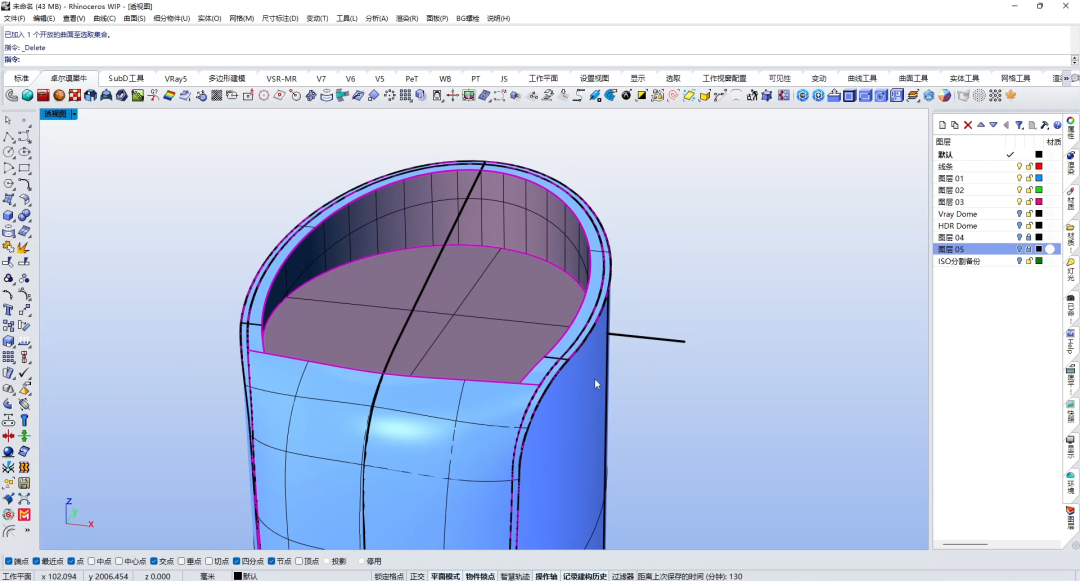
Task: Open the 曲面(S) menu
Action: click(x=134, y=19)
